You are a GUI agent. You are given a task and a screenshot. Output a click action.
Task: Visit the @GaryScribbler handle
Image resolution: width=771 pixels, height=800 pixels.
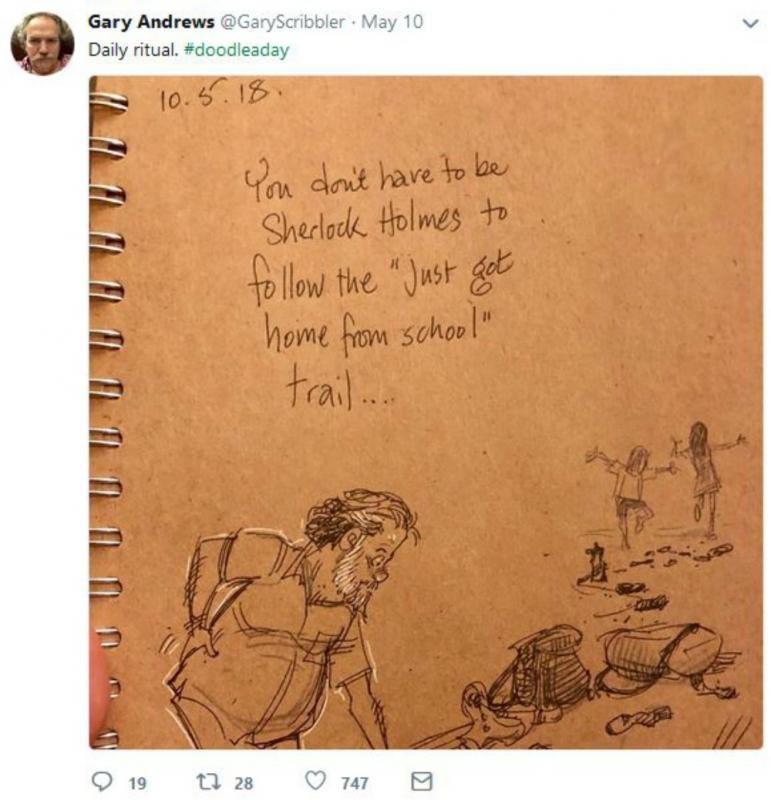282,22
